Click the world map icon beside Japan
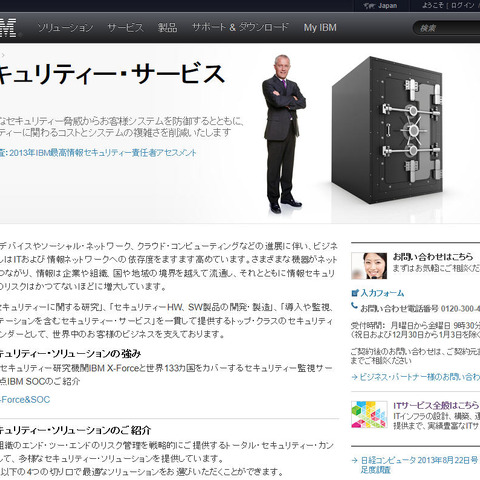The width and height of the screenshot is (480, 480). 369,6
